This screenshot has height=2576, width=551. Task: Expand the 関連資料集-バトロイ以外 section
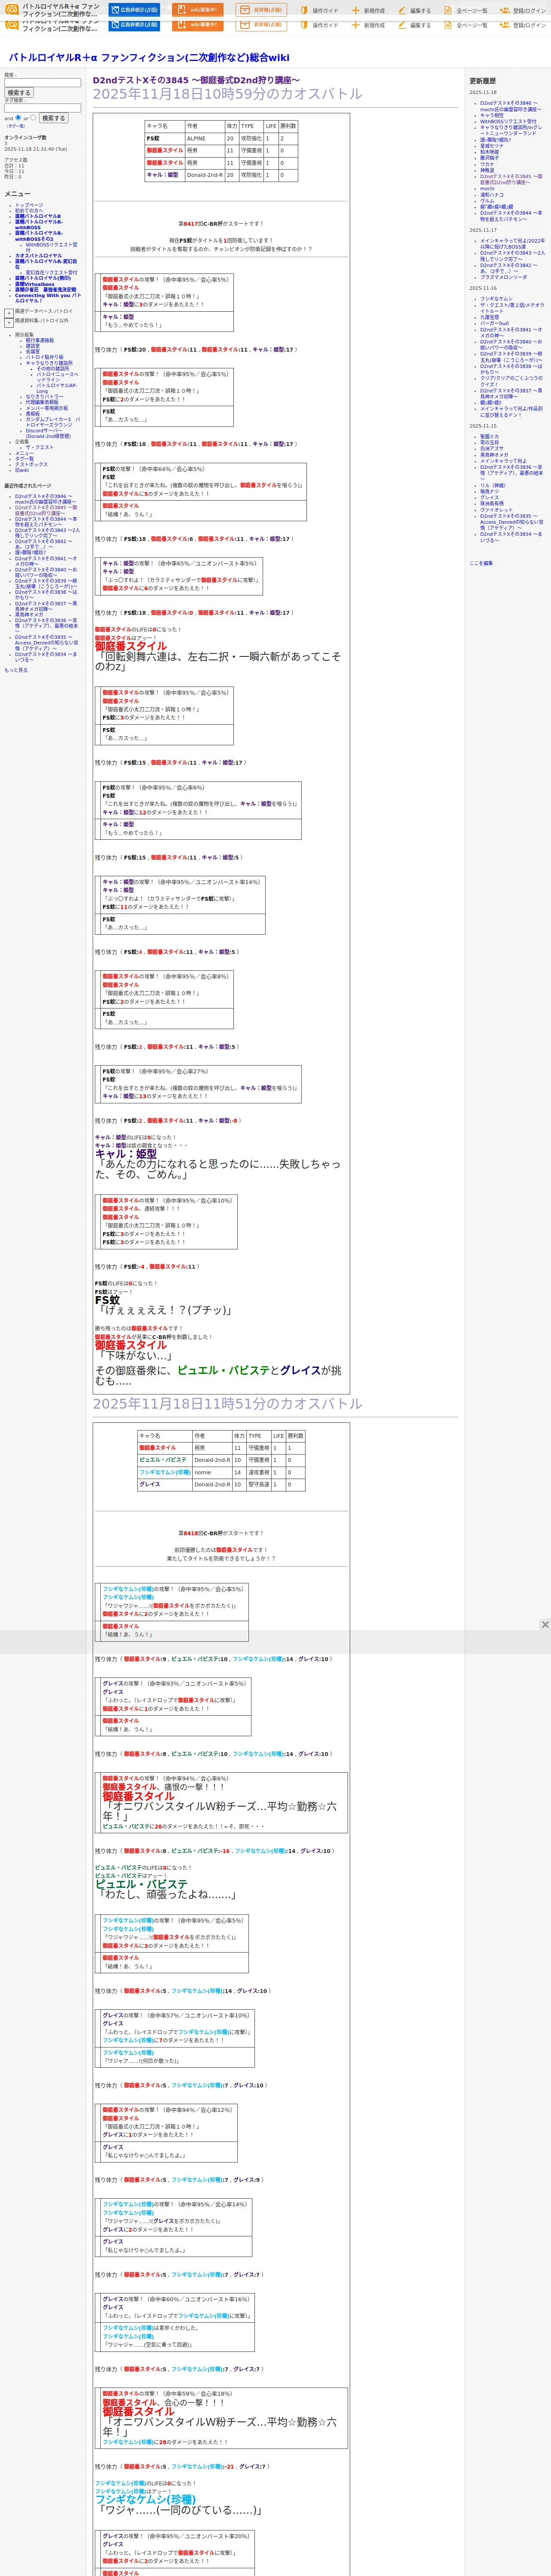pos(9,322)
